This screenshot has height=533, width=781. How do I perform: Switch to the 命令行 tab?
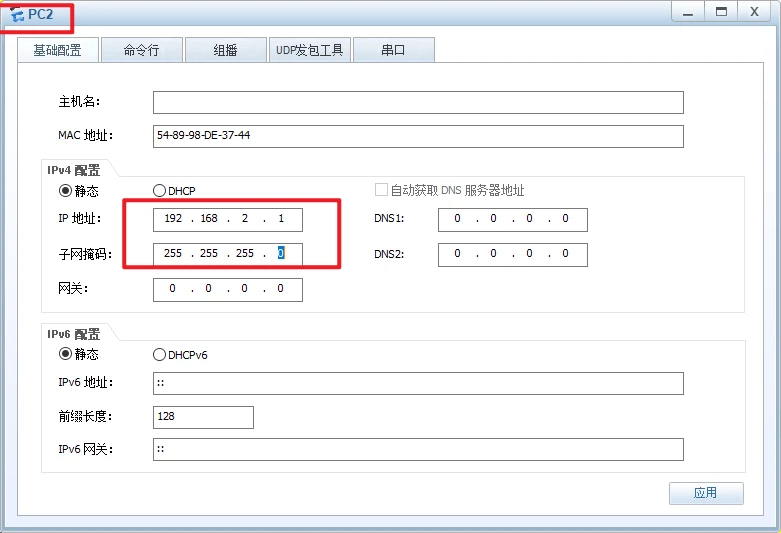(141, 50)
